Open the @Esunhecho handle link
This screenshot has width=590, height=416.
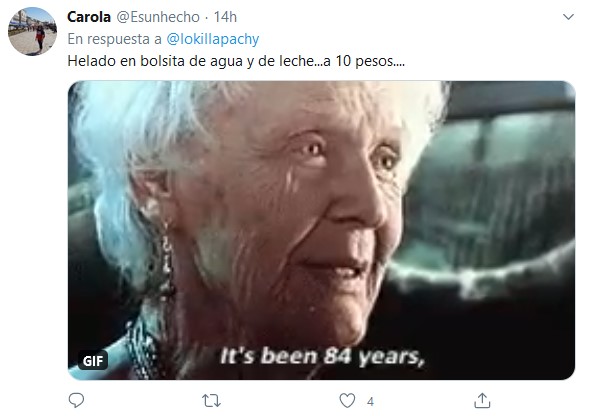pyautogui.click(x=158, y=17)
